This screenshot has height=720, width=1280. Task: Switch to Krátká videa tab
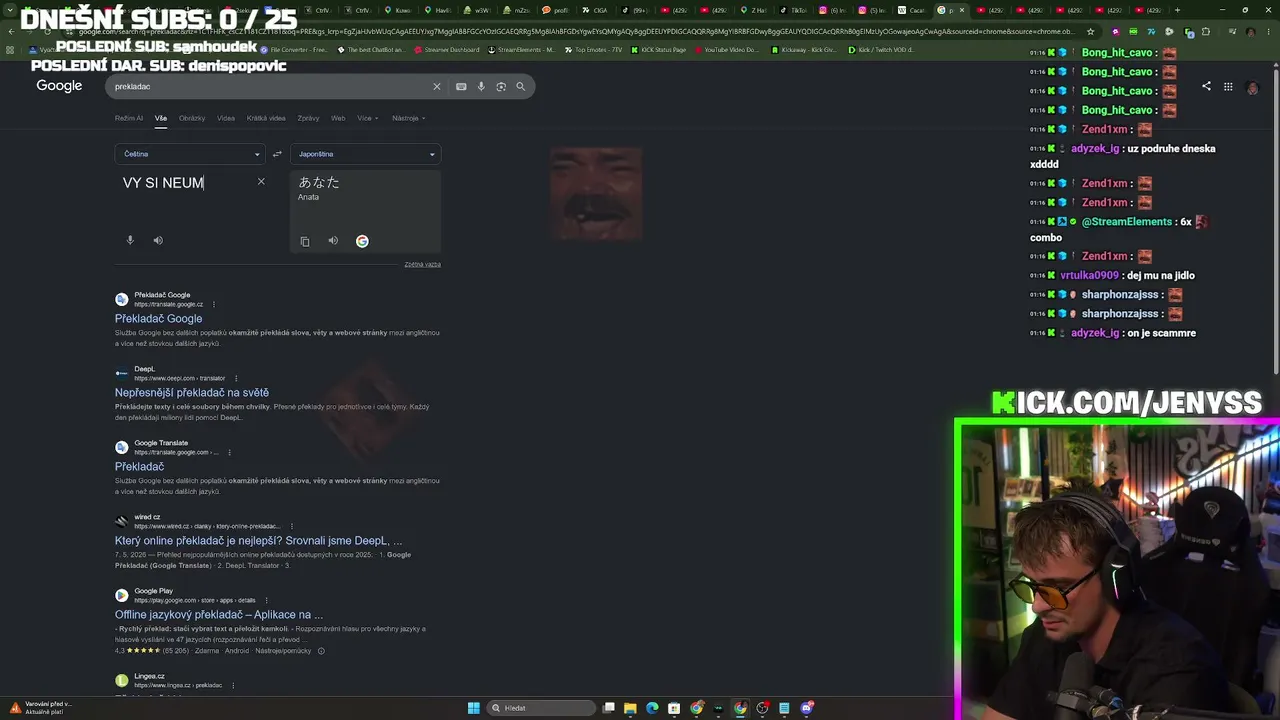click(266, 118)
